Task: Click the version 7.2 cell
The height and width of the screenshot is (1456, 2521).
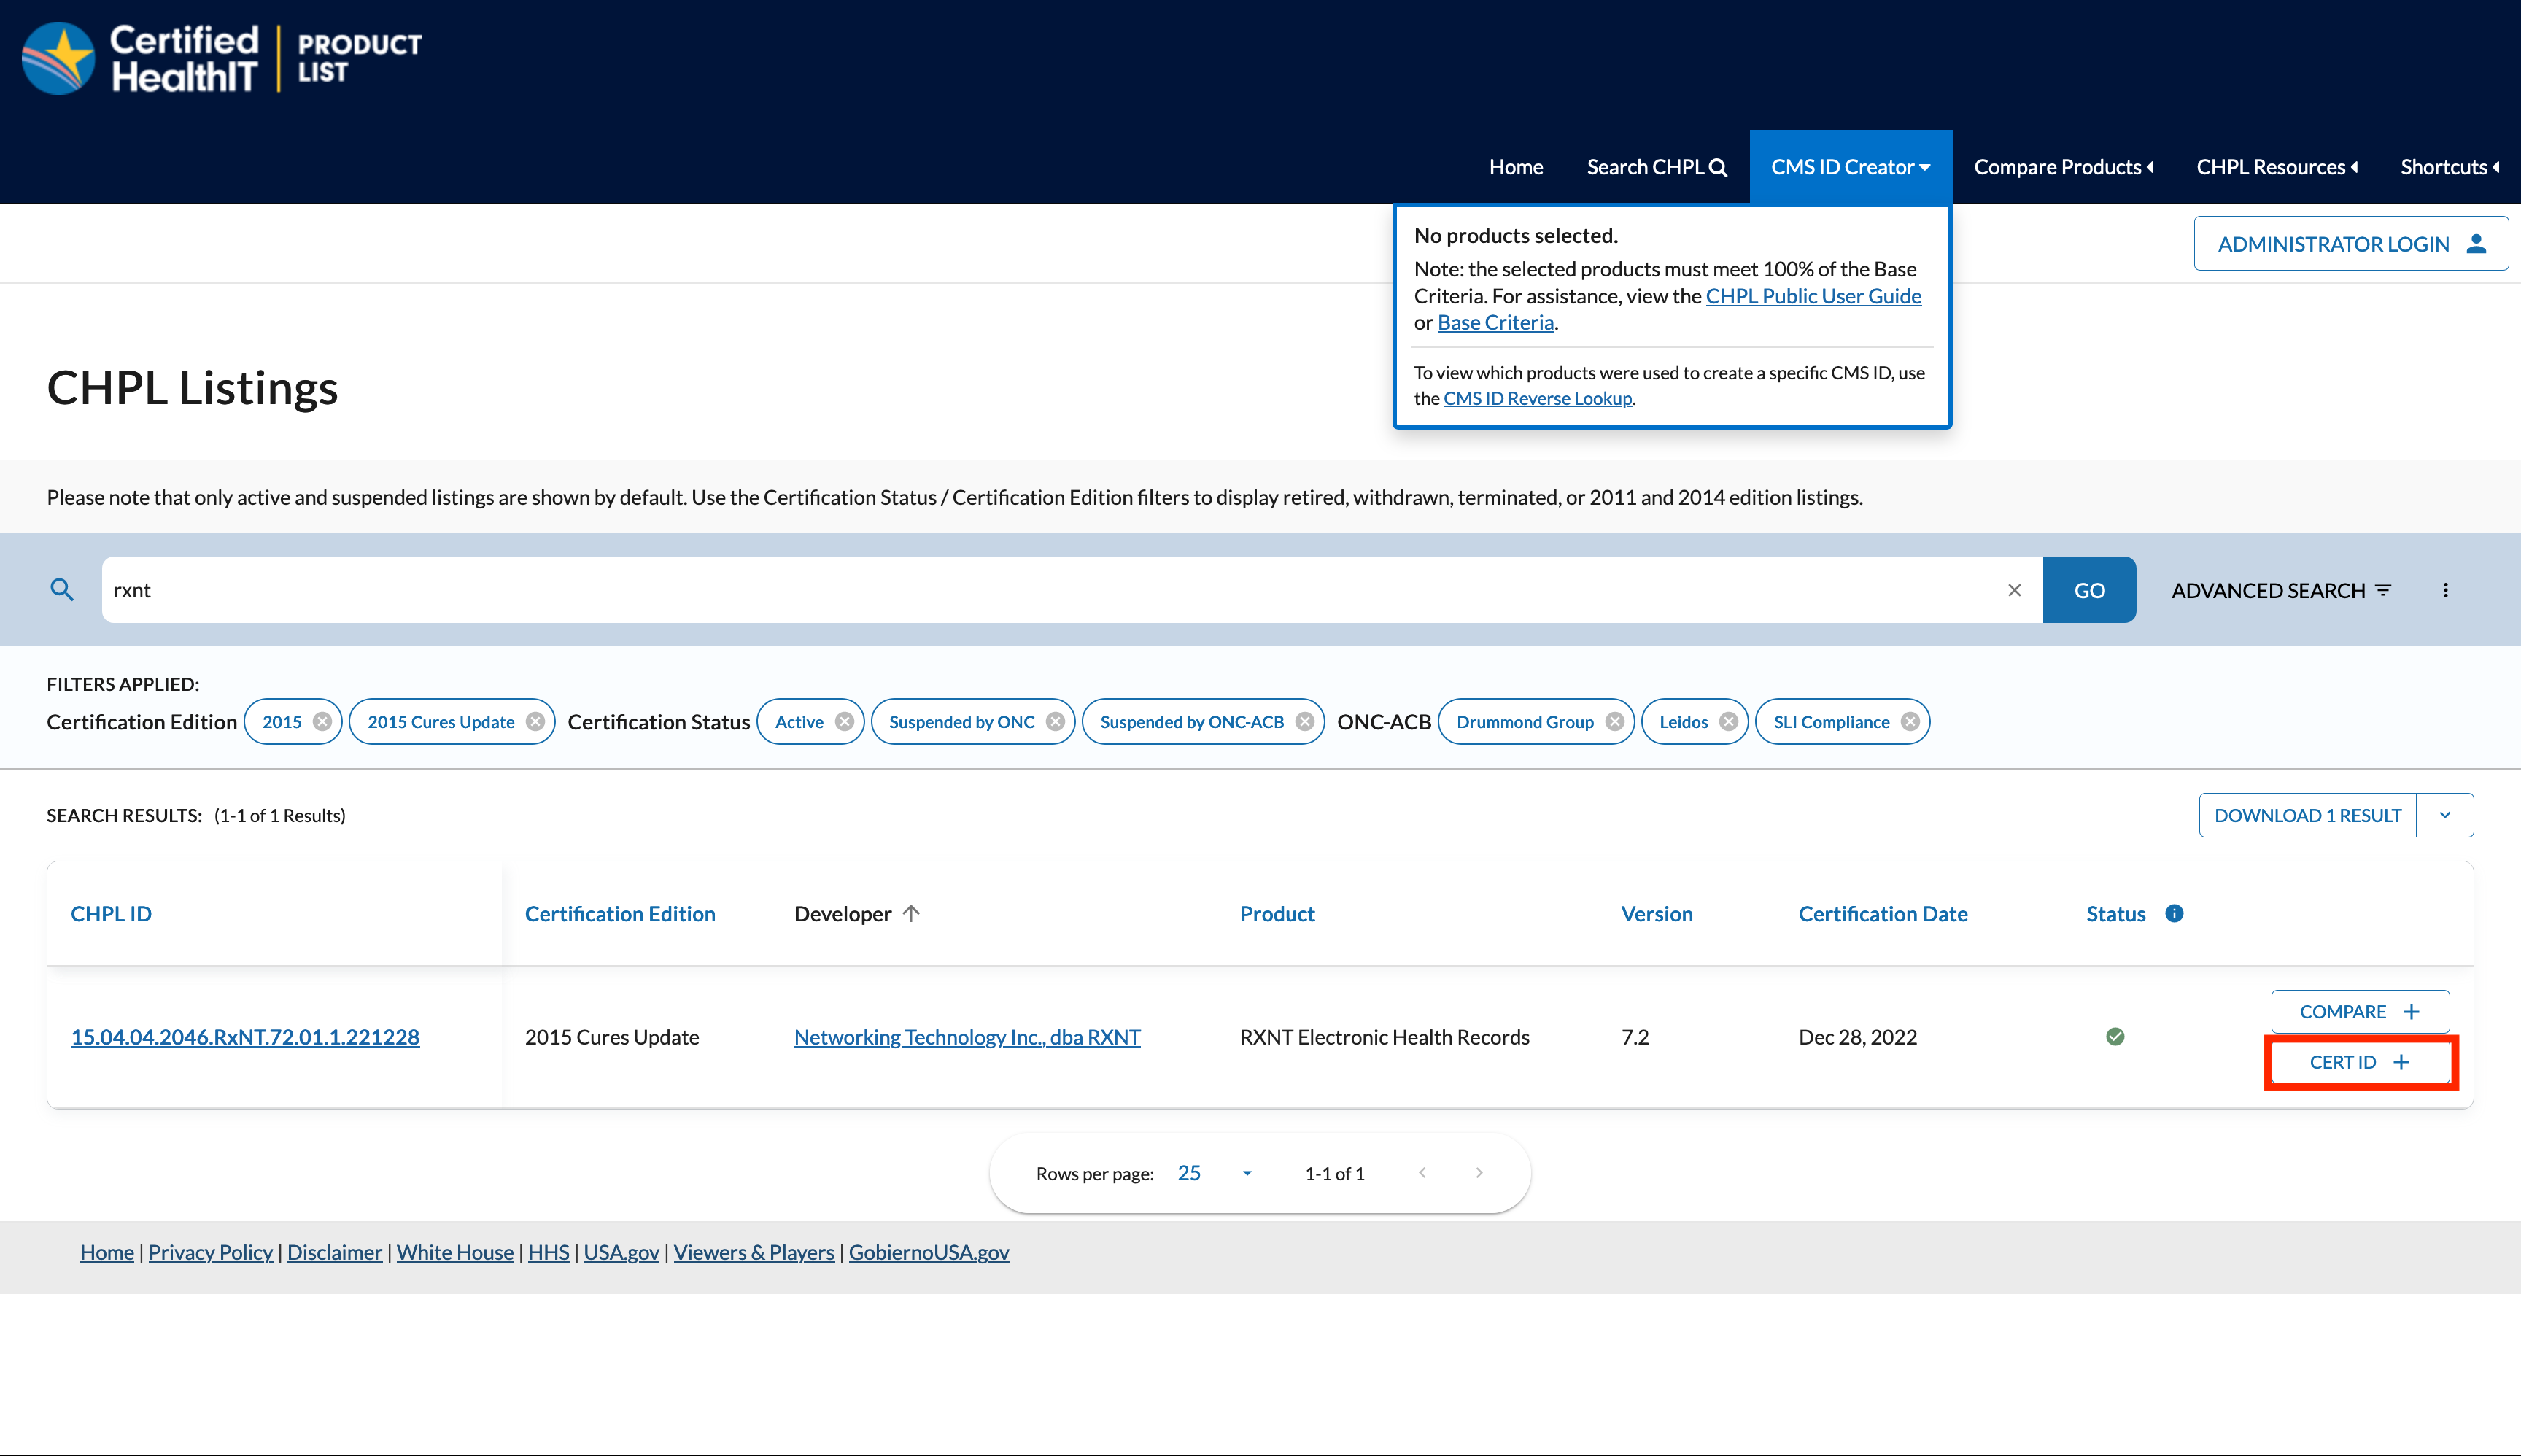Action: click(x=1634, y=1037)
